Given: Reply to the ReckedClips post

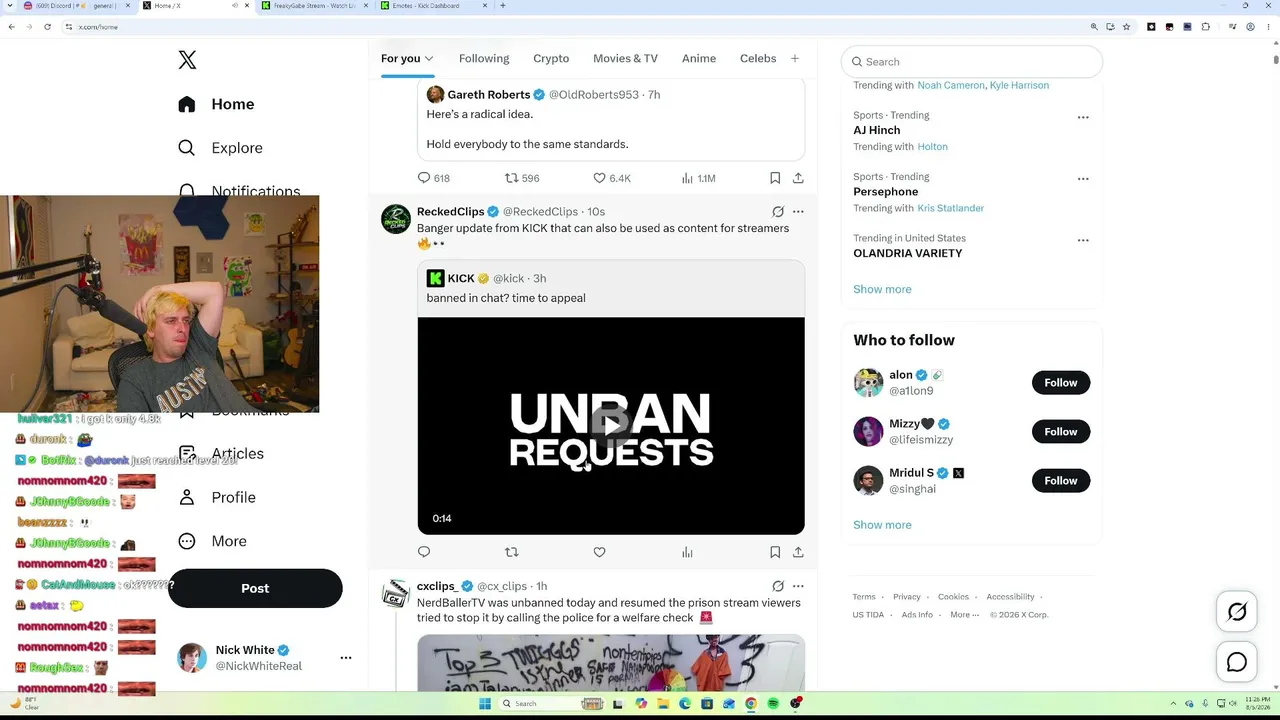Looking at the screenshot, I should click(x=424, y=552).
